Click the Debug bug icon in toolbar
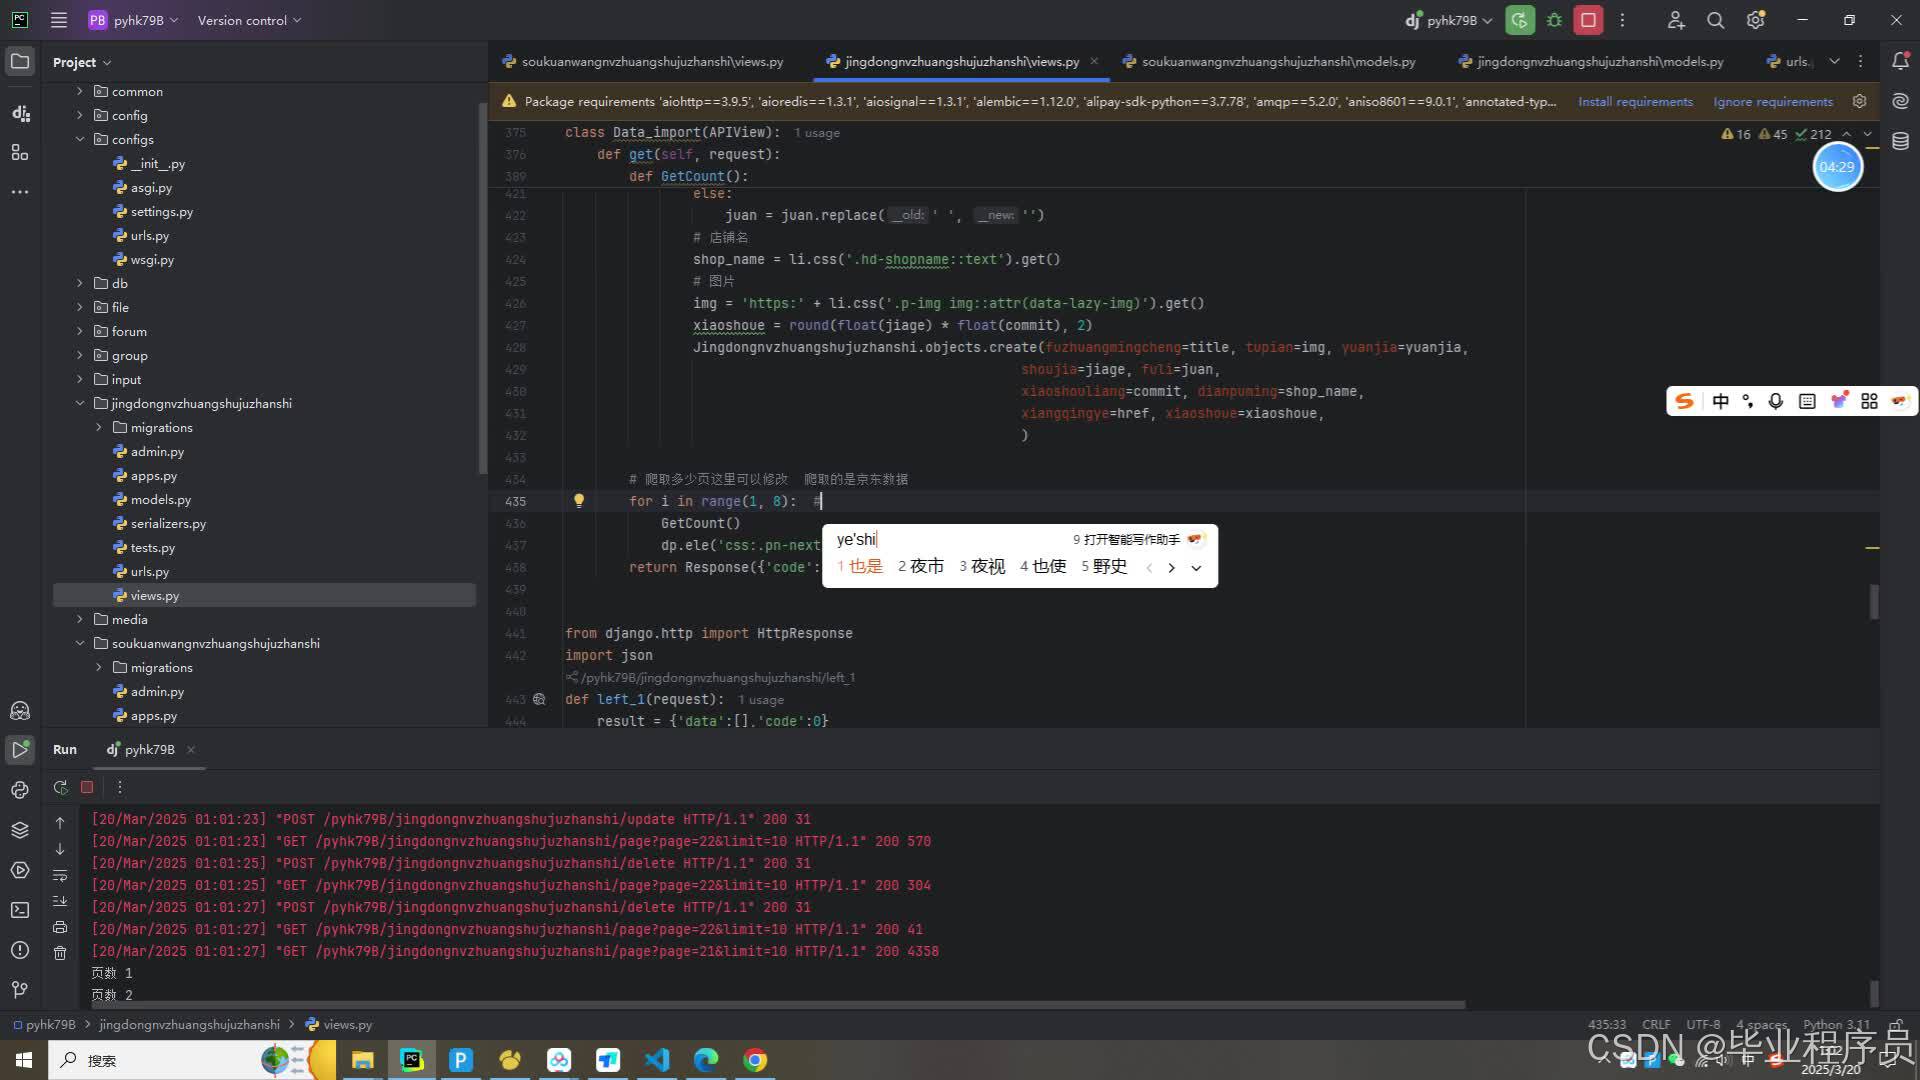The image size is (1920, 1080). [1554, 20]
